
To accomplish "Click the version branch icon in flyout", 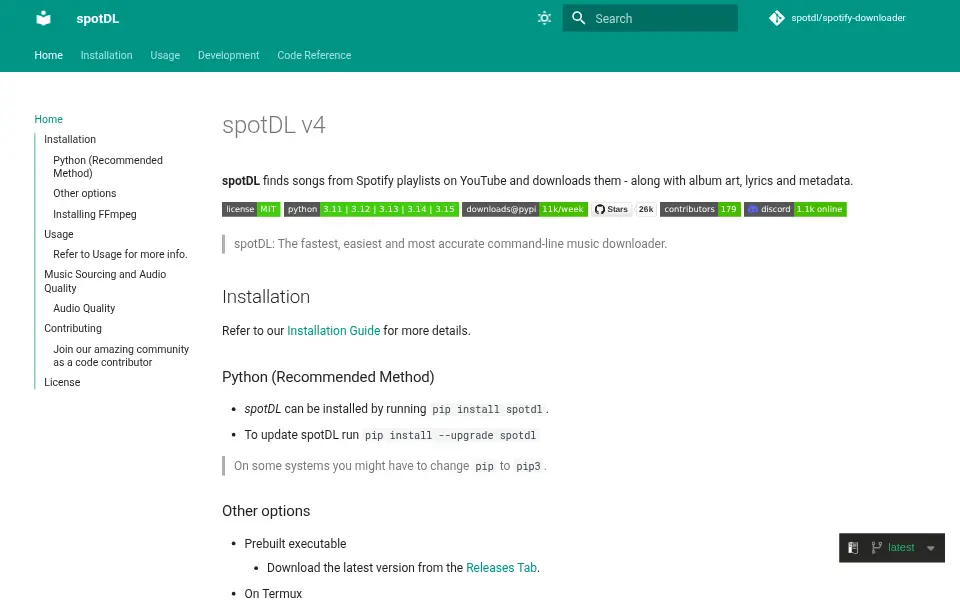I will [x=877, y=547].
